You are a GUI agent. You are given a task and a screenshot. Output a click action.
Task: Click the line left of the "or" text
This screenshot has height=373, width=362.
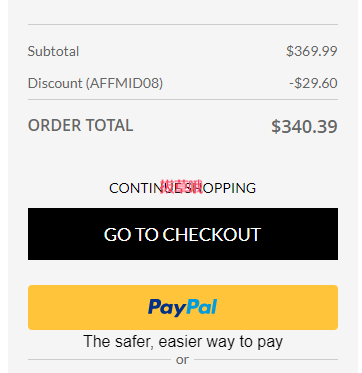(x=99, y=360)
